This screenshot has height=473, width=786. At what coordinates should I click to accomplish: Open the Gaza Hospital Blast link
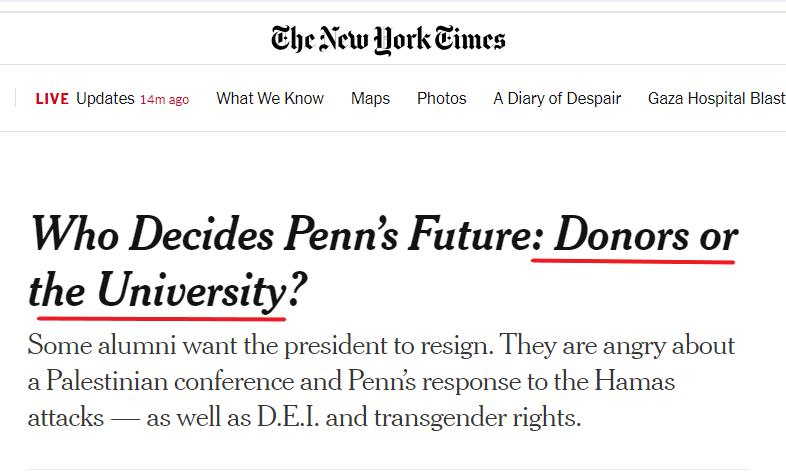(716, 98)
